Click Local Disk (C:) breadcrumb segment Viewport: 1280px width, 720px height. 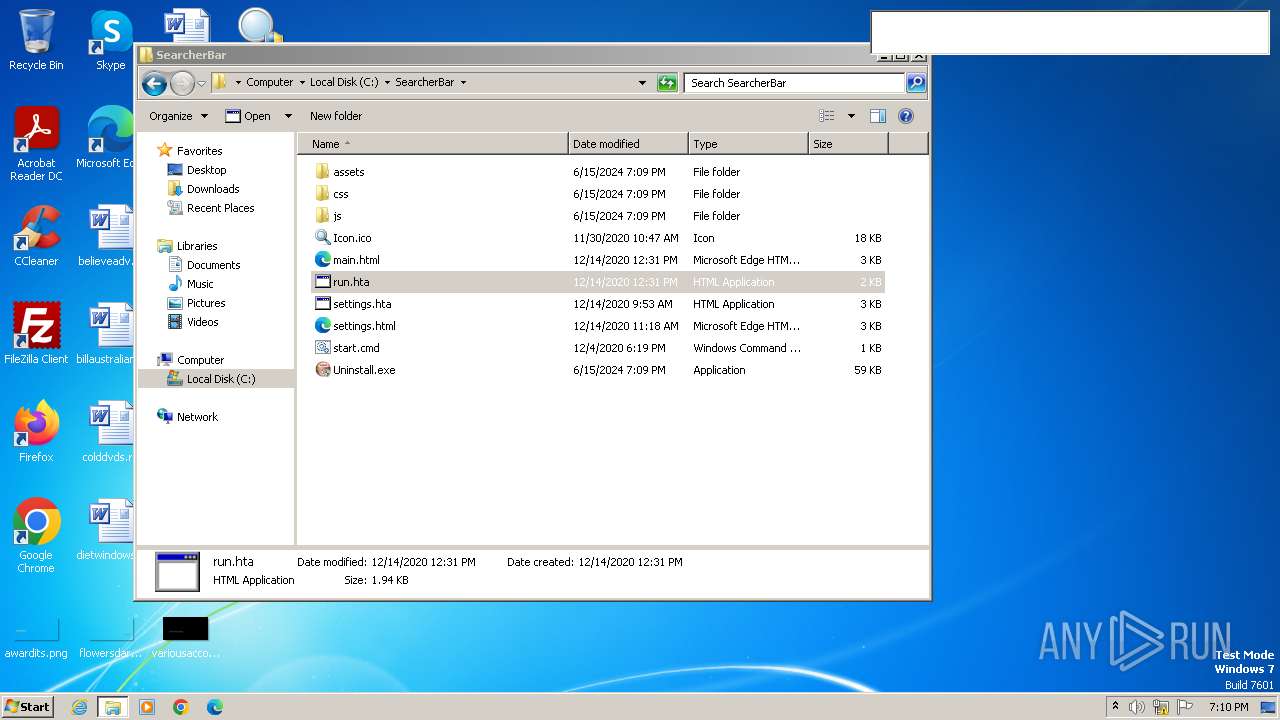344,83
